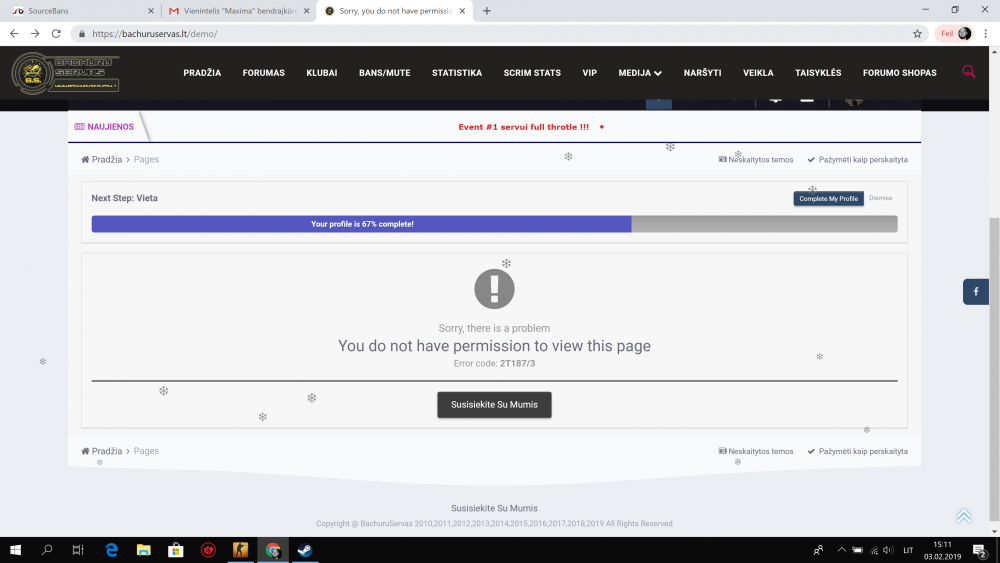Viewport: 1000px width, 563px height.
Task: Click the Bachuru Servas site logo
Action: click(65, 73)
